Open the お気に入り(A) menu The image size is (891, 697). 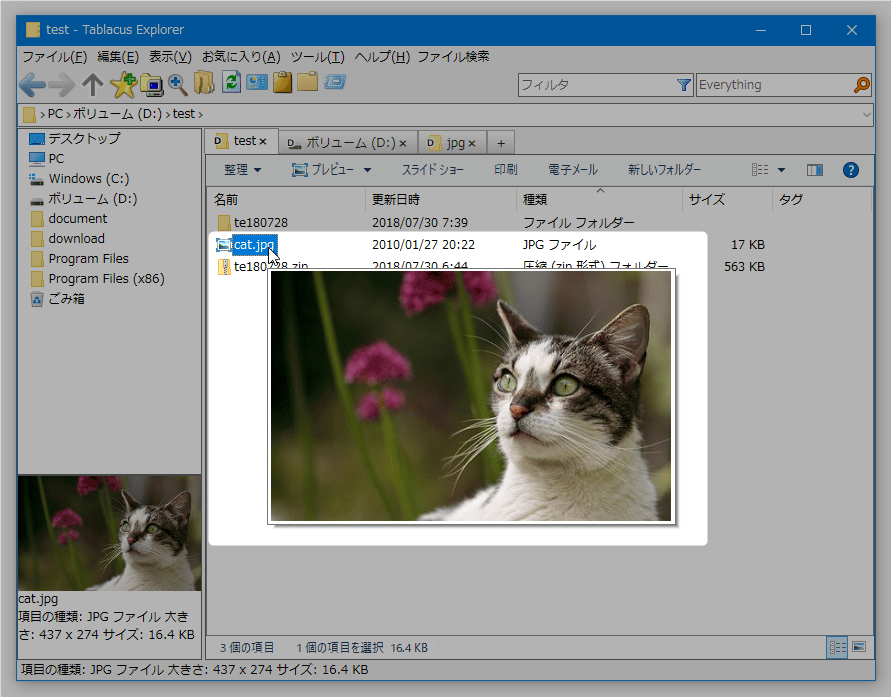(242, 57)
